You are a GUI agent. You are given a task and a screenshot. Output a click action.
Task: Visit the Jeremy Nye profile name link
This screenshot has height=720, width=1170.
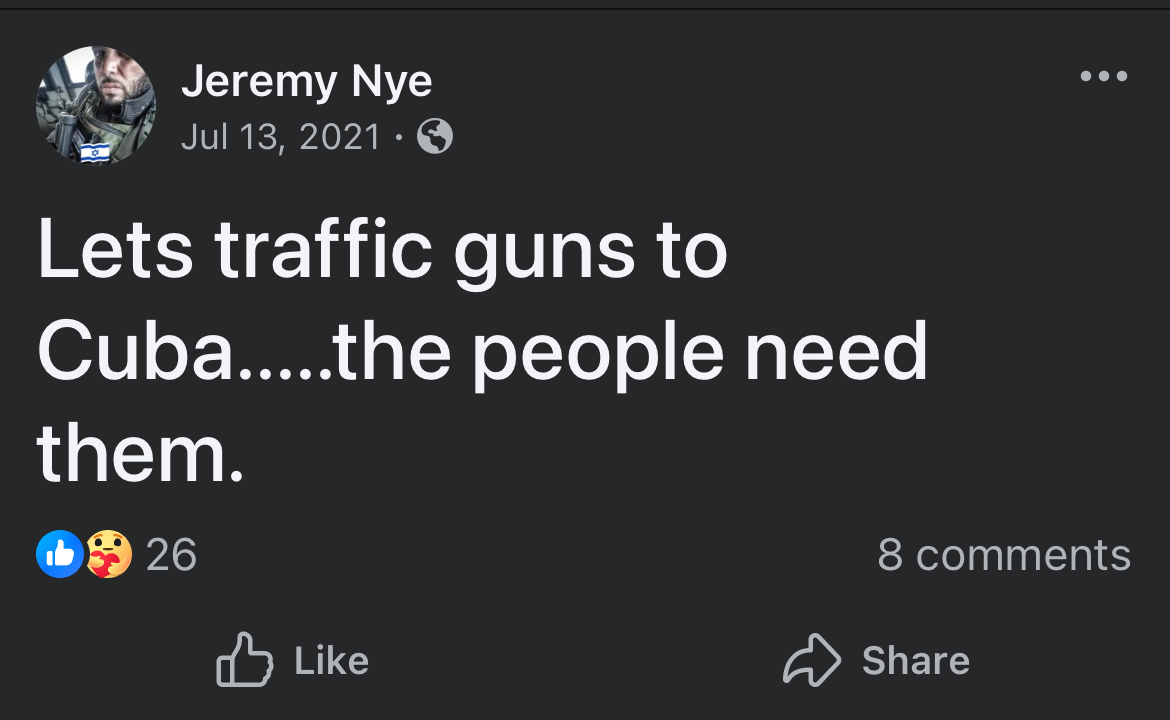point(306,82)
